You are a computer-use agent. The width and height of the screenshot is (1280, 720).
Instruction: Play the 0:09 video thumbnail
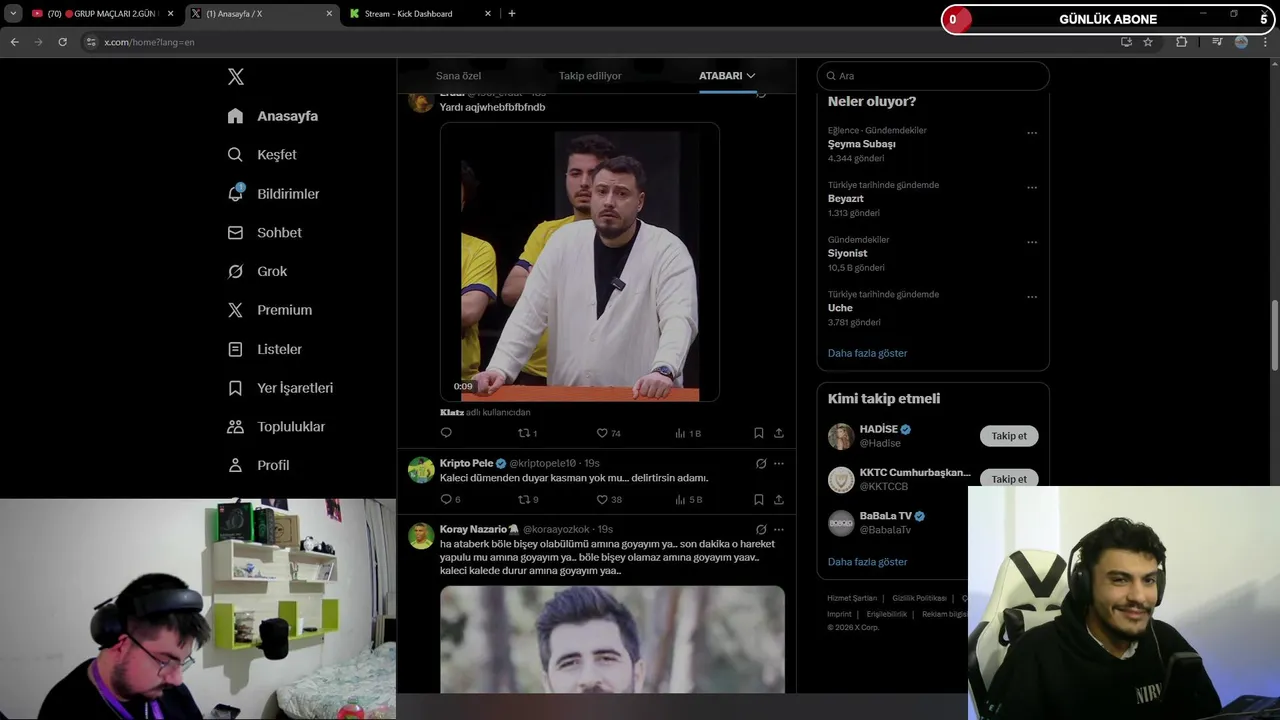[x=580, y=262]
